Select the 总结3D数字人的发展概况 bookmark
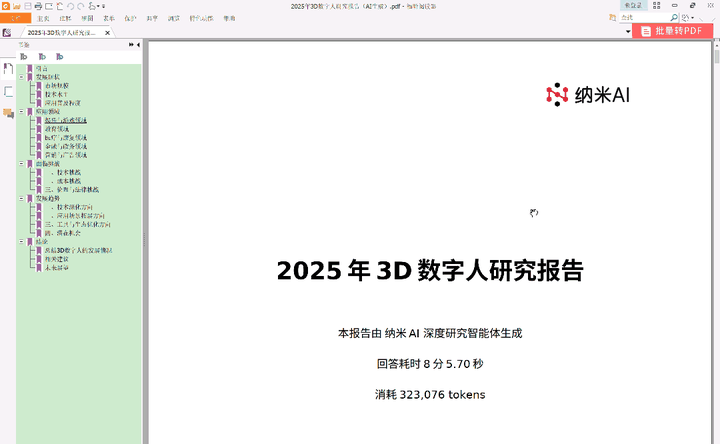This screenshot has height=444, width=720. click(x=79, y=250)
